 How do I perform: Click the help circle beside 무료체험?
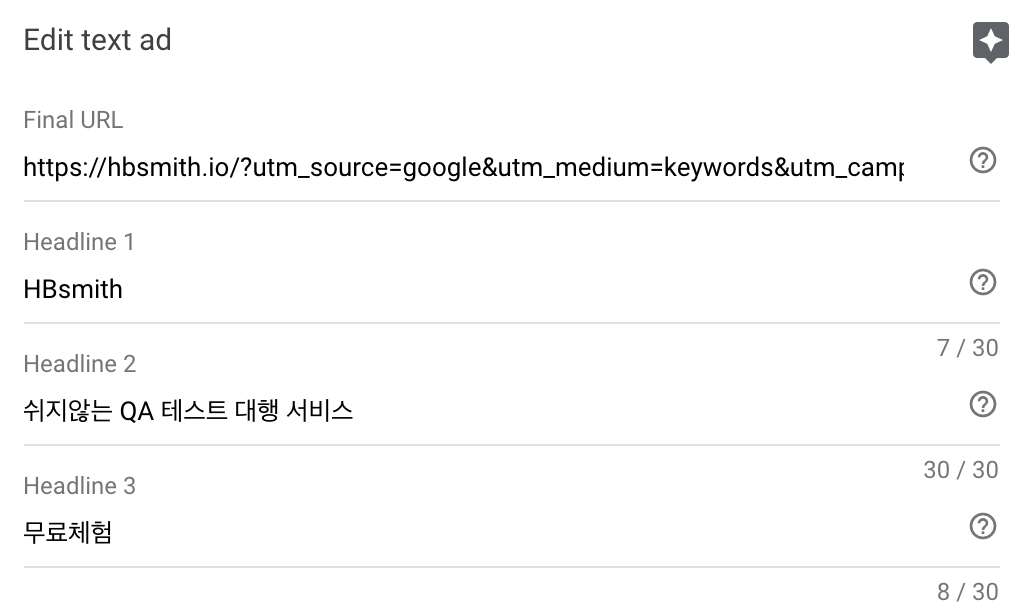[982, 527]
